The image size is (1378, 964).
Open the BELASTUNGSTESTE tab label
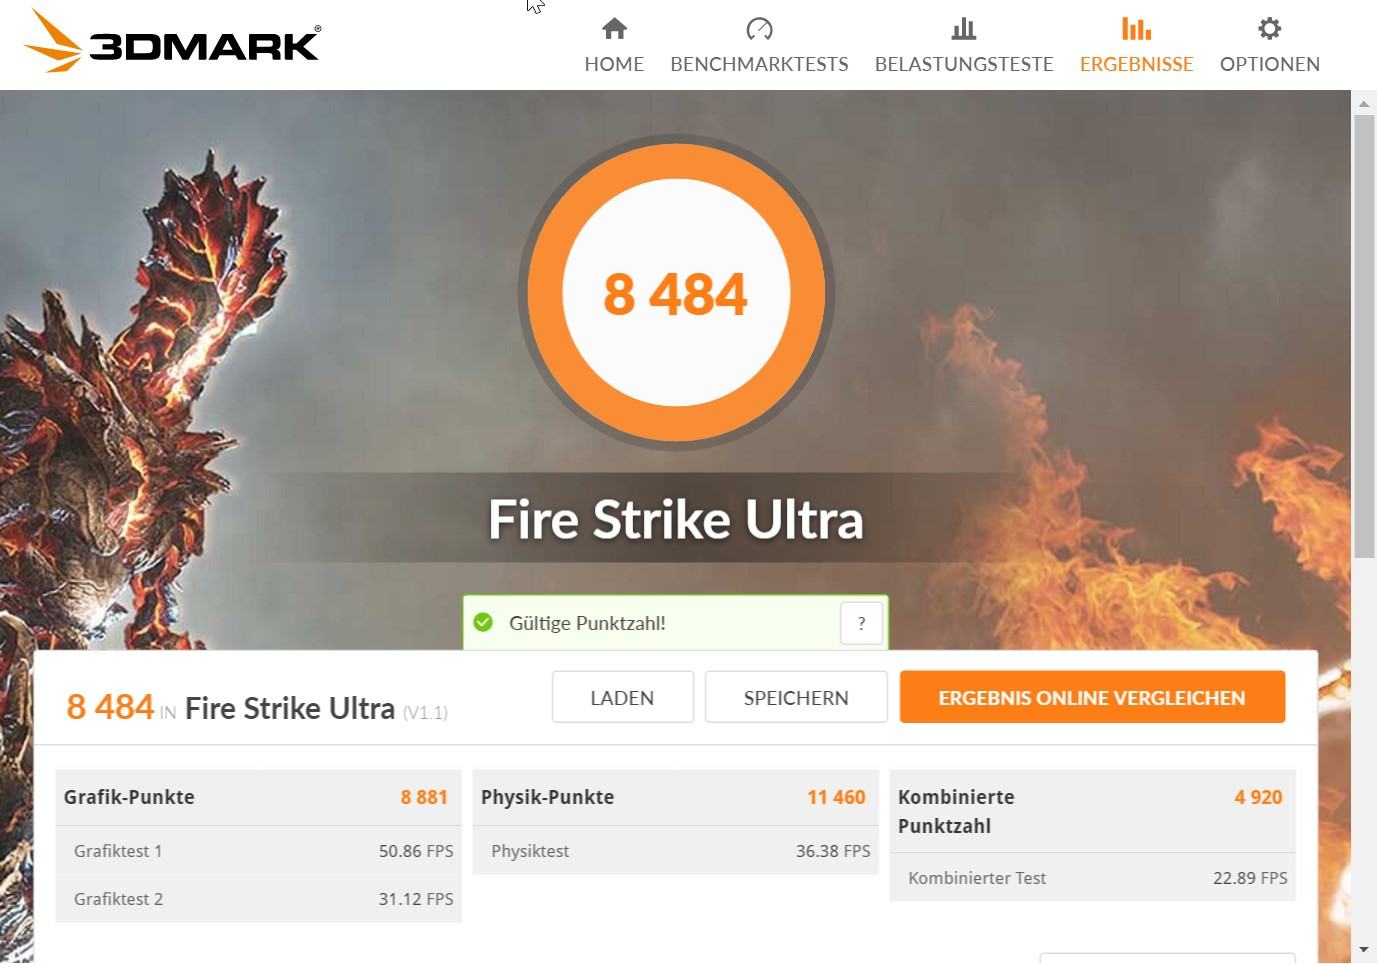click(964, 64)
